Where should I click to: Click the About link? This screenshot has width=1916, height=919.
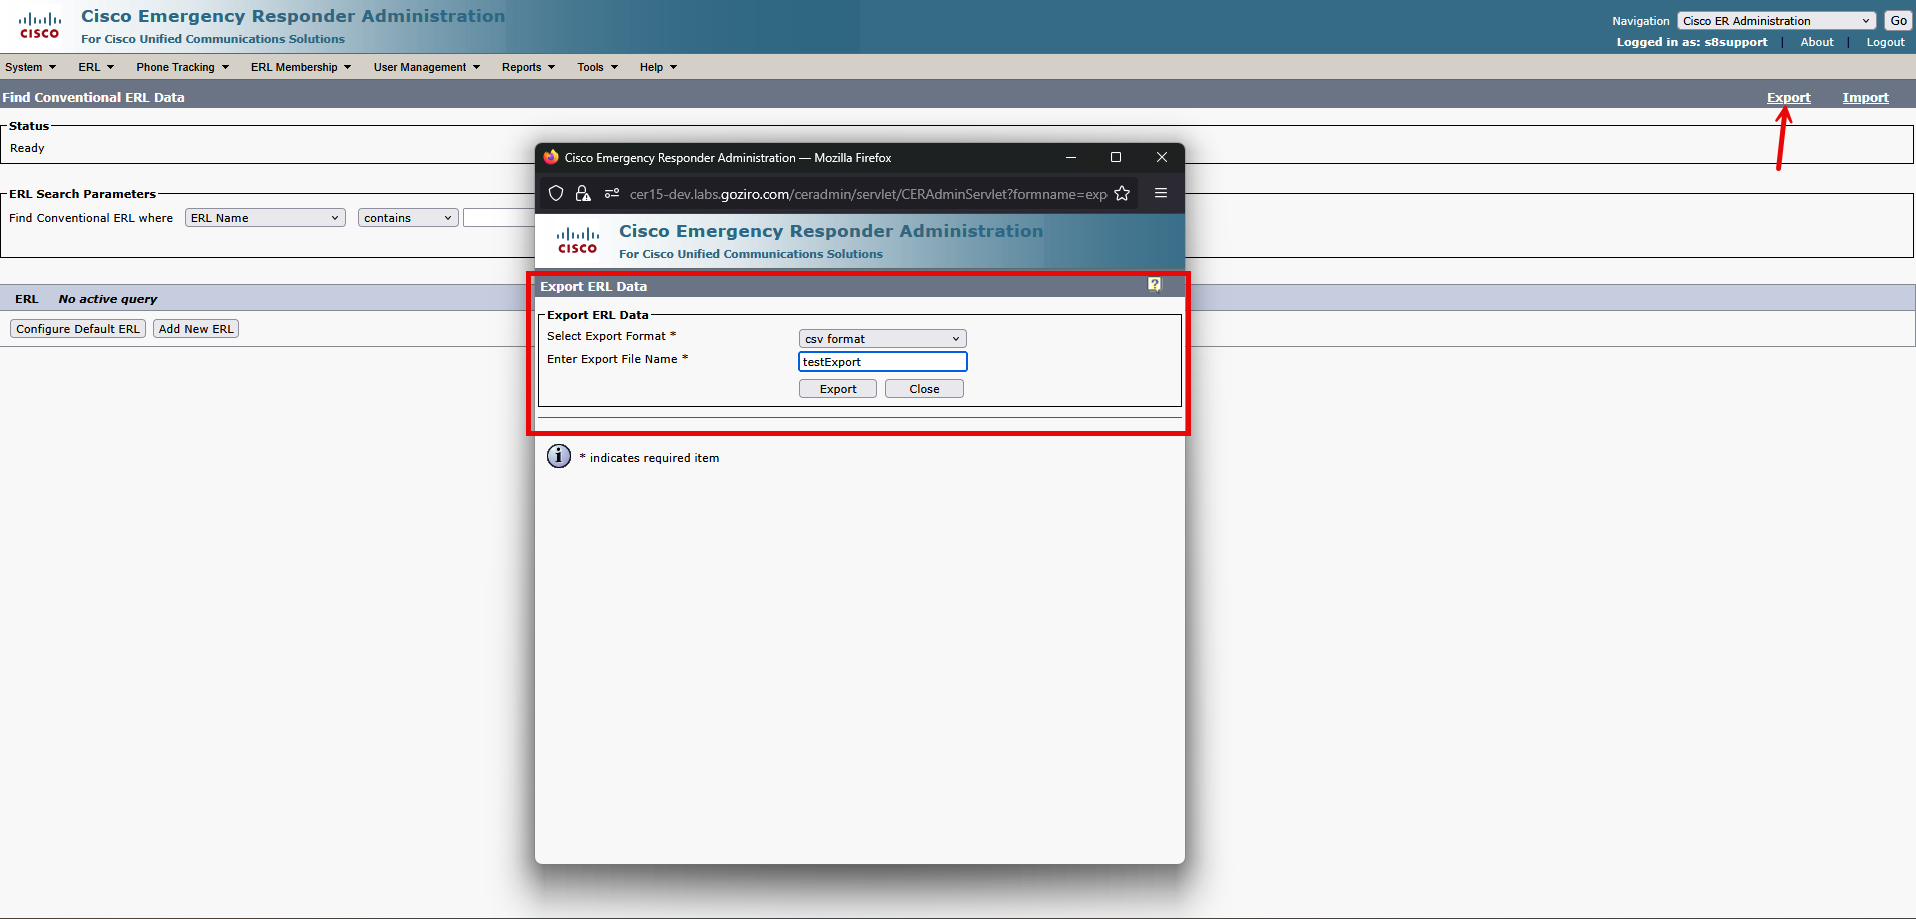(x=1817, y=42)
